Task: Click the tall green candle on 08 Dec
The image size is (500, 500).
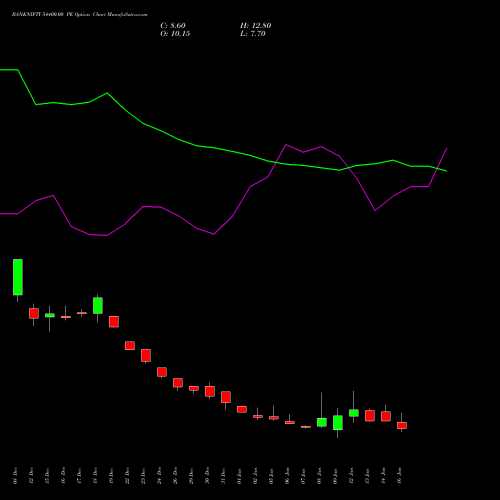Action: pos(18,277)
